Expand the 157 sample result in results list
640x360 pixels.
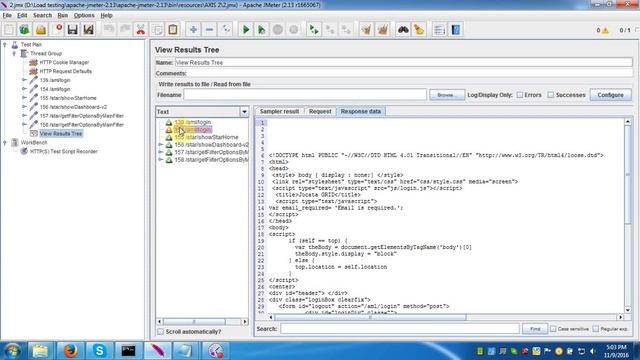pyautogui.click(x=161, y=152)
